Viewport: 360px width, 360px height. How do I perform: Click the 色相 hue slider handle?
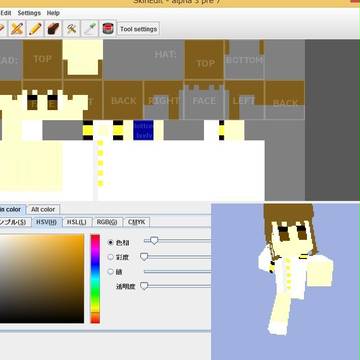154,240
